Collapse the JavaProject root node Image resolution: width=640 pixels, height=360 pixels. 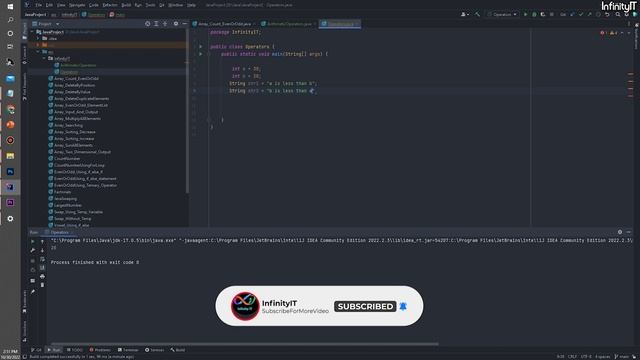(32, 32)
